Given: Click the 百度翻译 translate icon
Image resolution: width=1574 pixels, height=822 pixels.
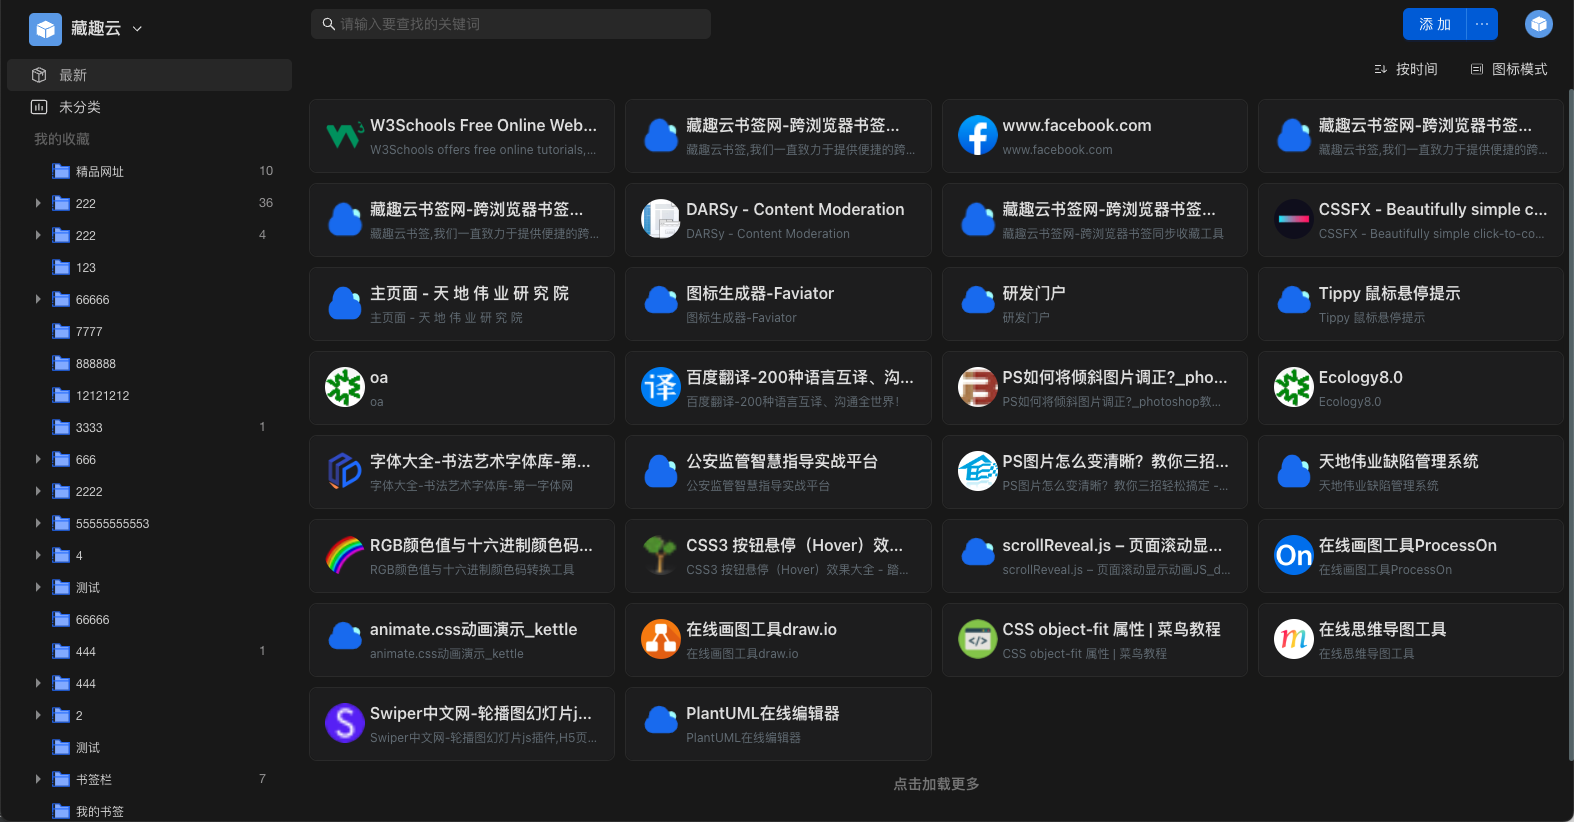Looking at the screenshot, I should [x=661, y=387].
